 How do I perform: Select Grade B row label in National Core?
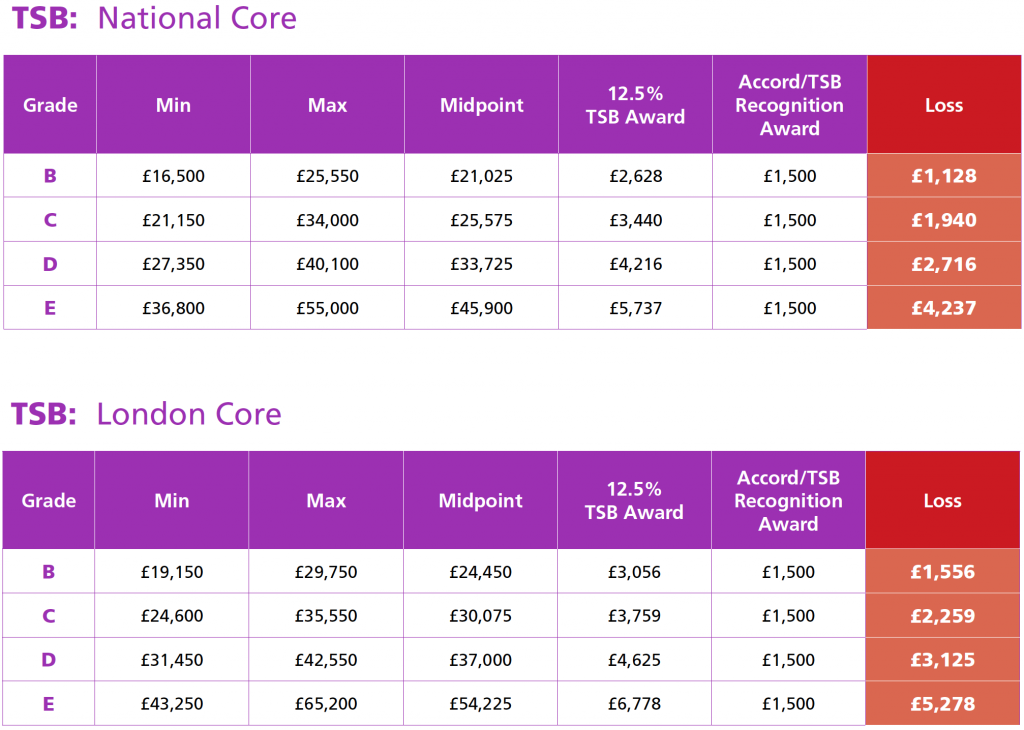point(50,177)
